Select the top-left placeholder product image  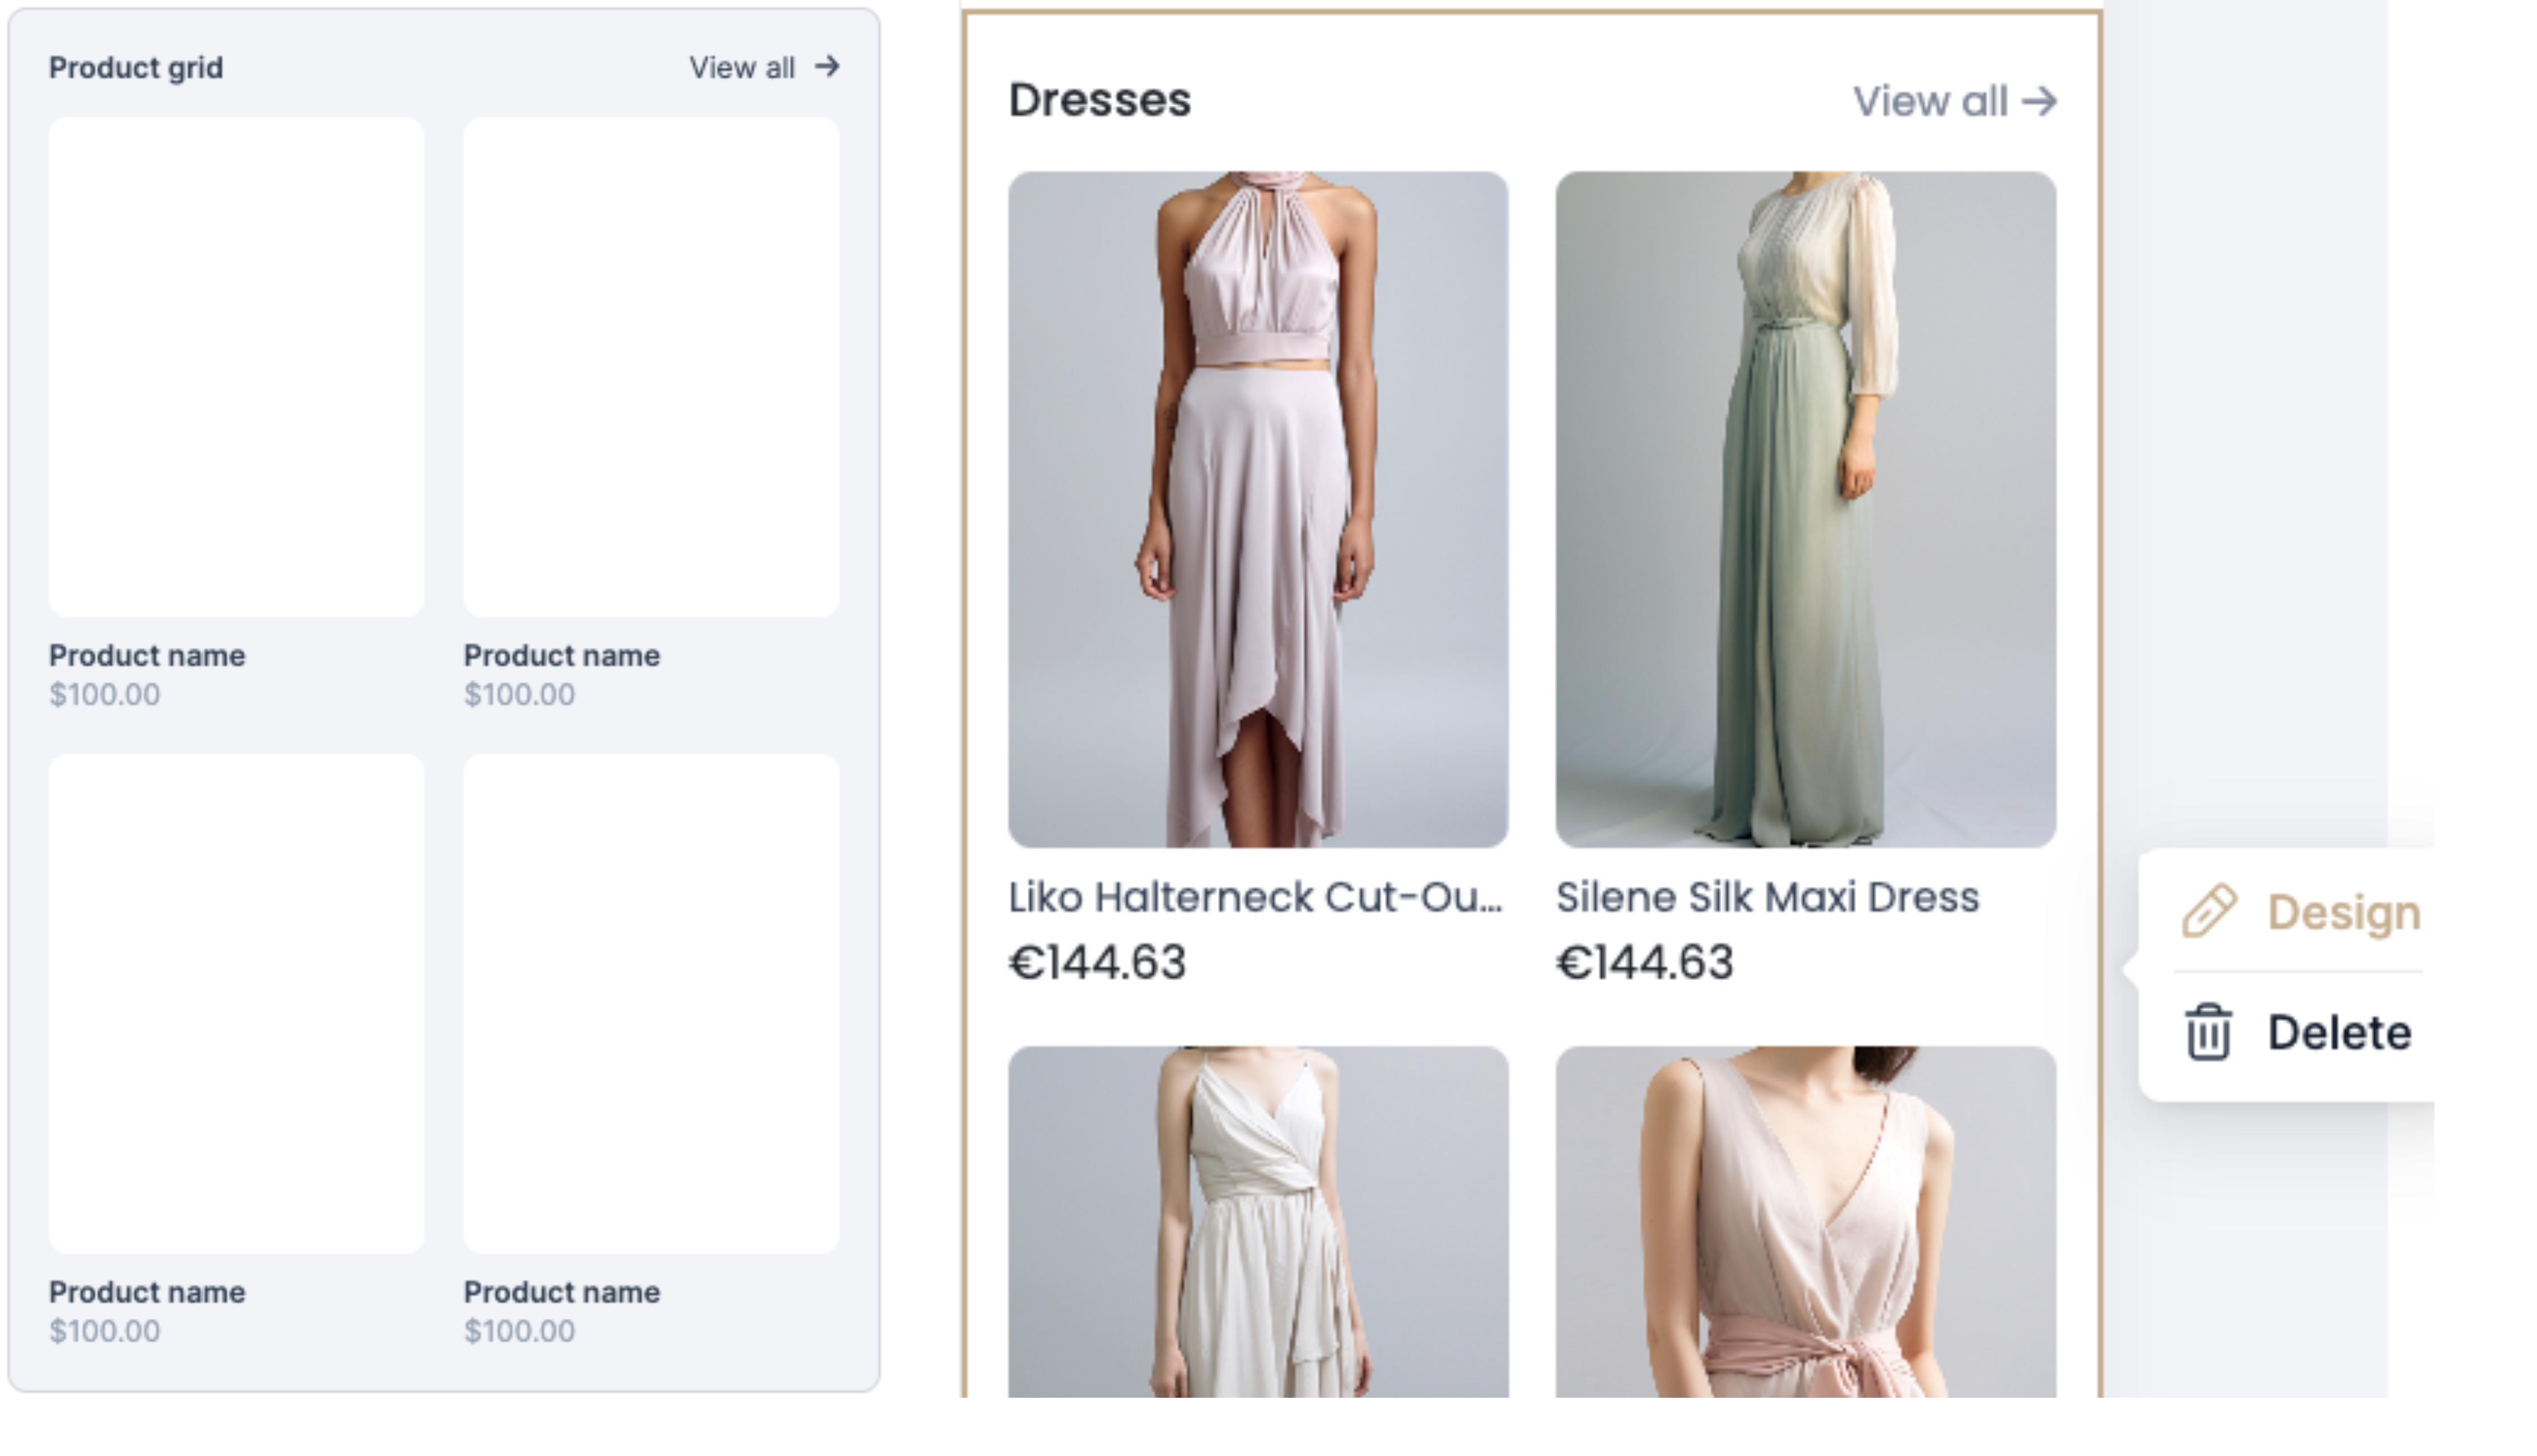pos(236,367)
